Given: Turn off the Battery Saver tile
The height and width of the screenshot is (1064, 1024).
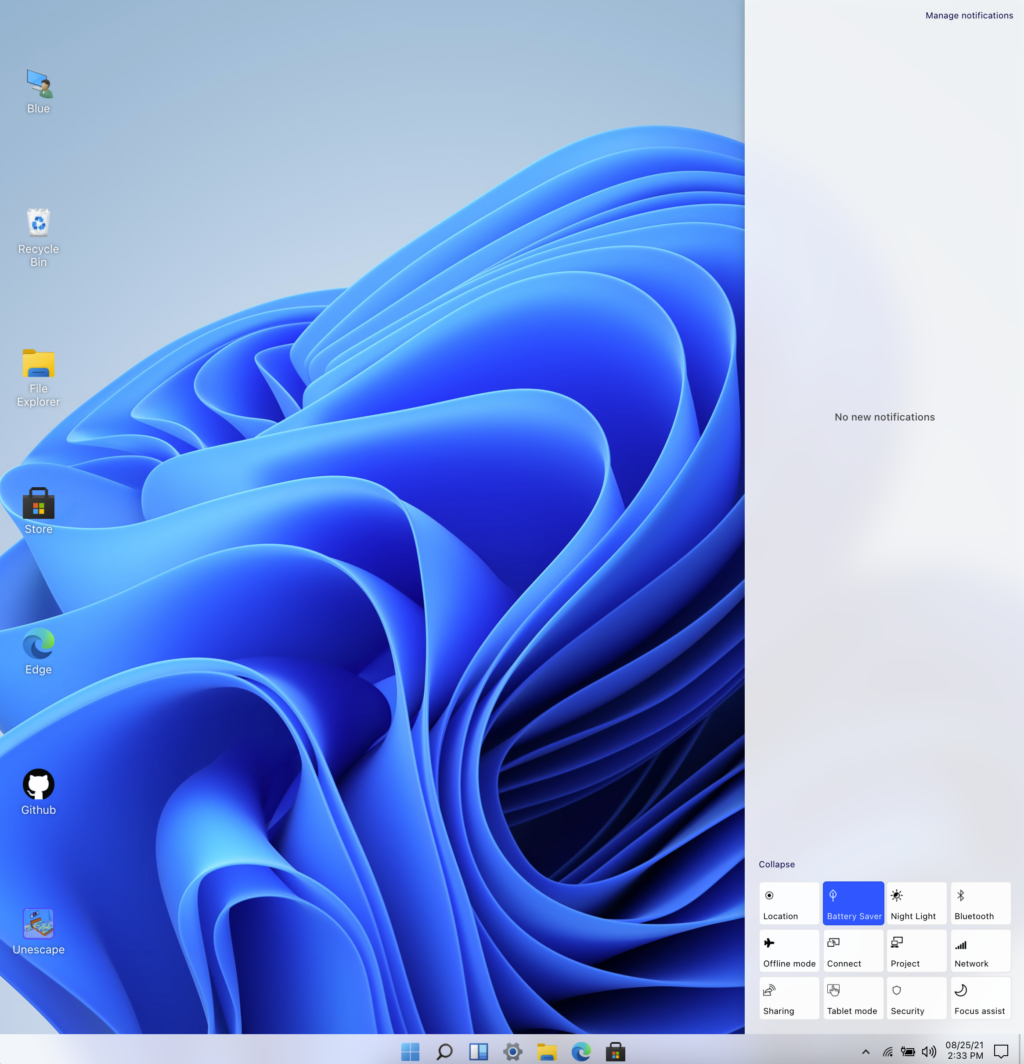Looking at the screenshot, I should [x=853, y=903].
